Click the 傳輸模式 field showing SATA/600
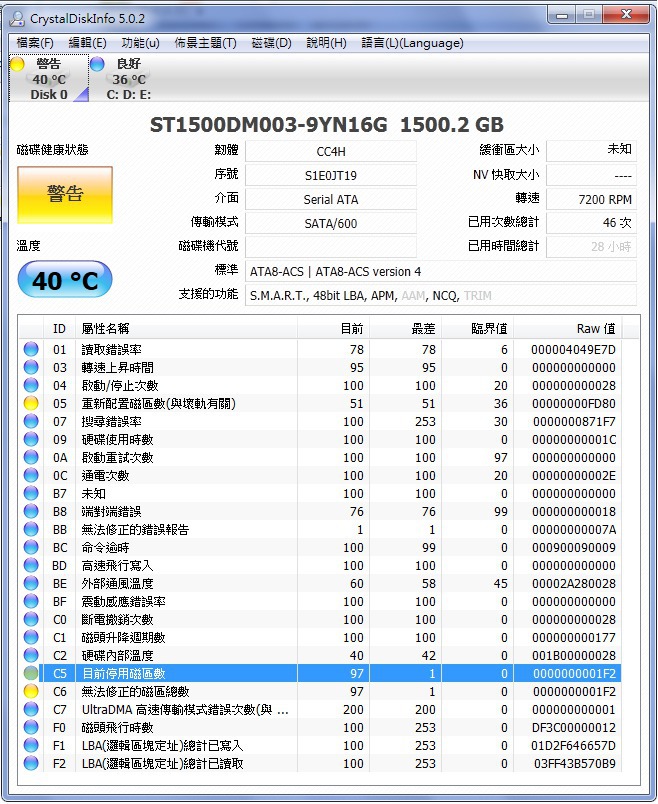The width and height of the screenshot is (658, 804). (331, 223)
